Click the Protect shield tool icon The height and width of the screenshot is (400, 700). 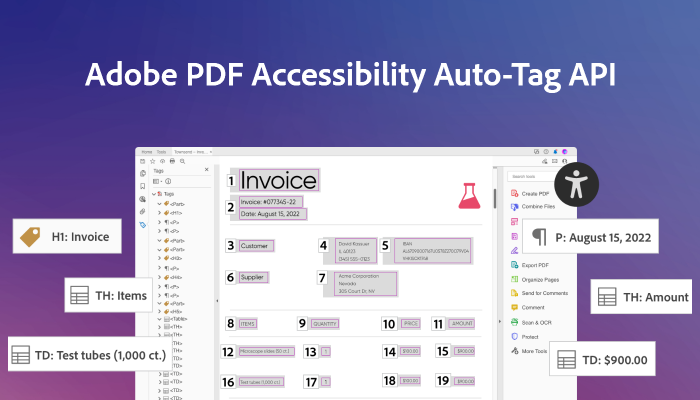point(514,337)
